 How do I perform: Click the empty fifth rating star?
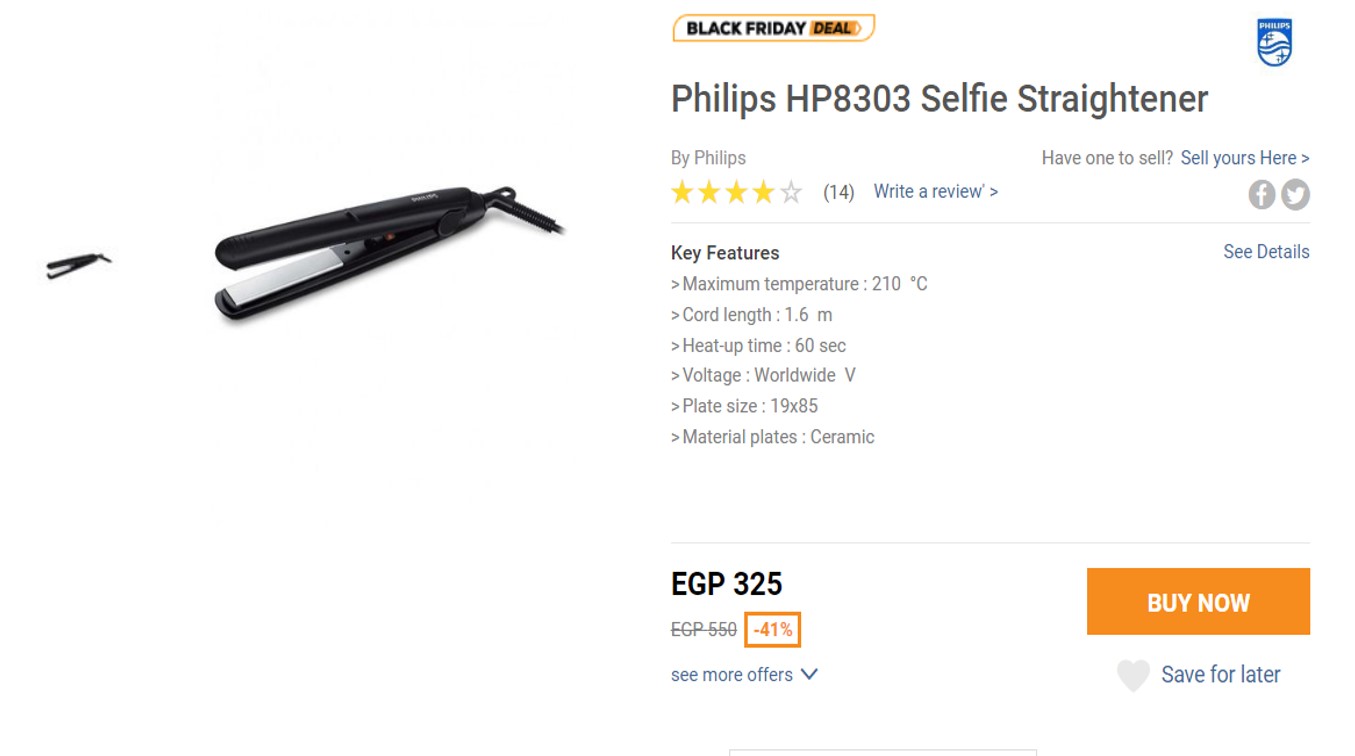point(791,192)
